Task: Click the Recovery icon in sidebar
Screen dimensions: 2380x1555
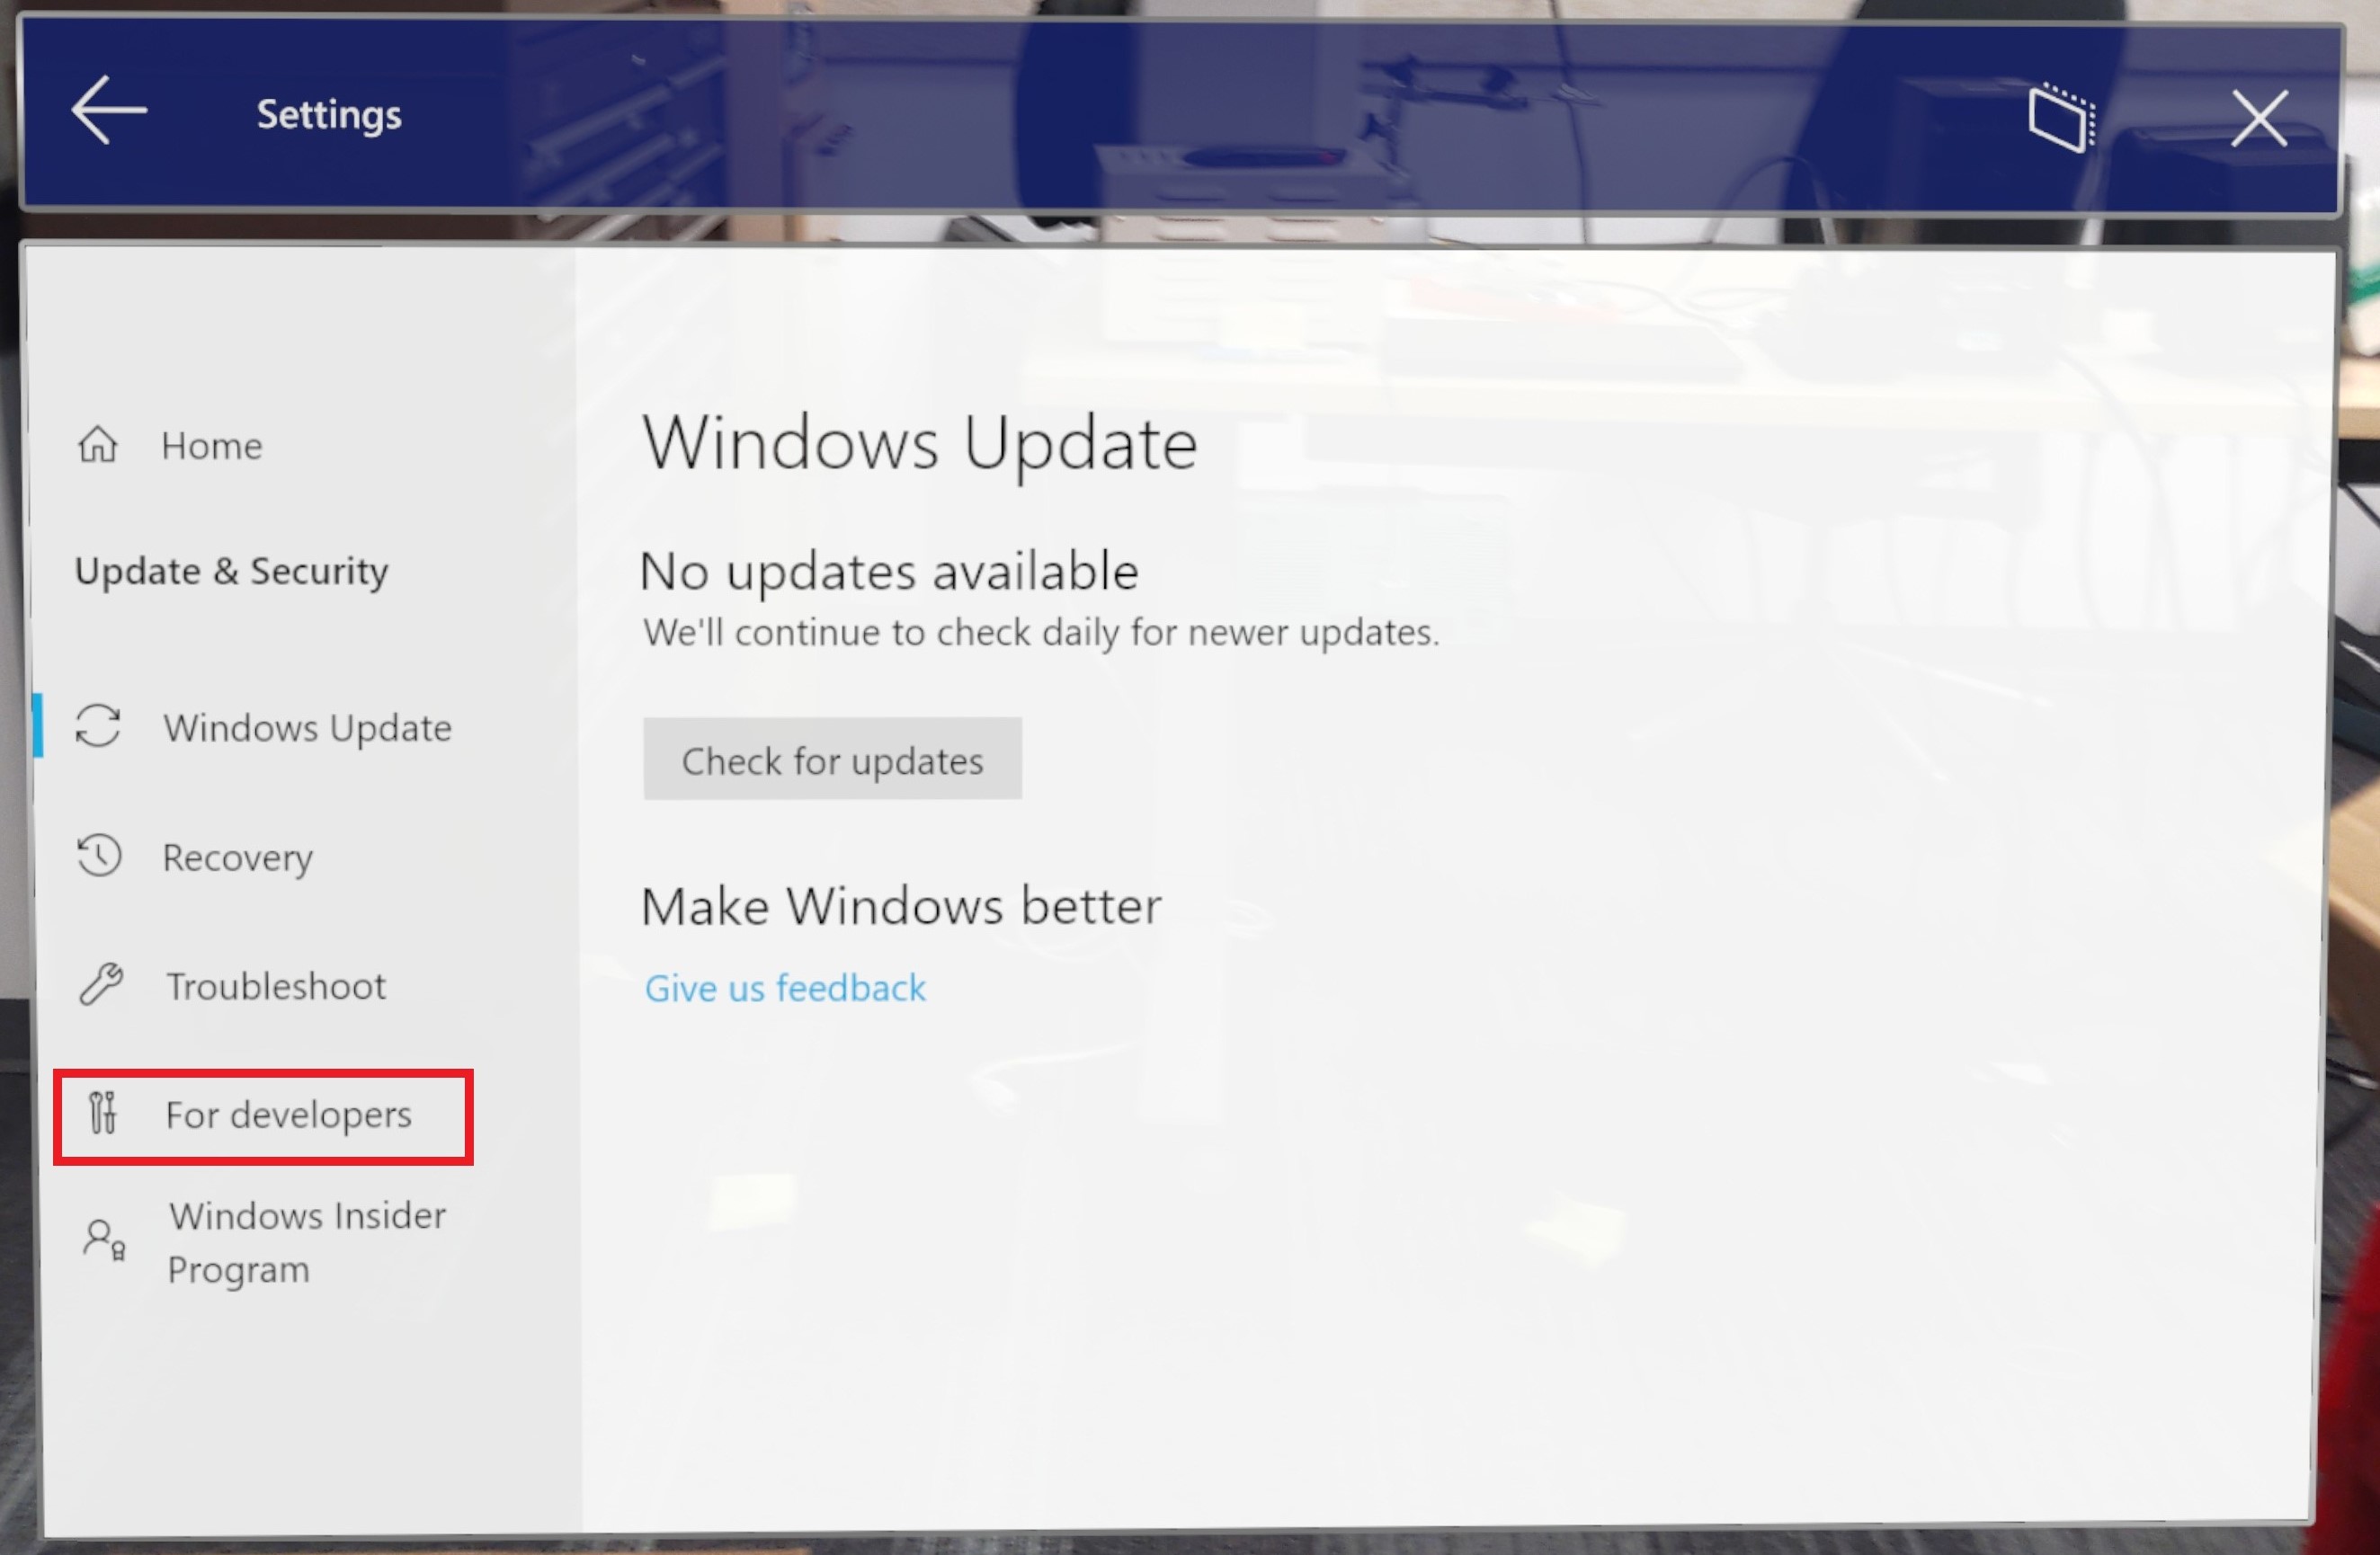Action: click(101, 856)
